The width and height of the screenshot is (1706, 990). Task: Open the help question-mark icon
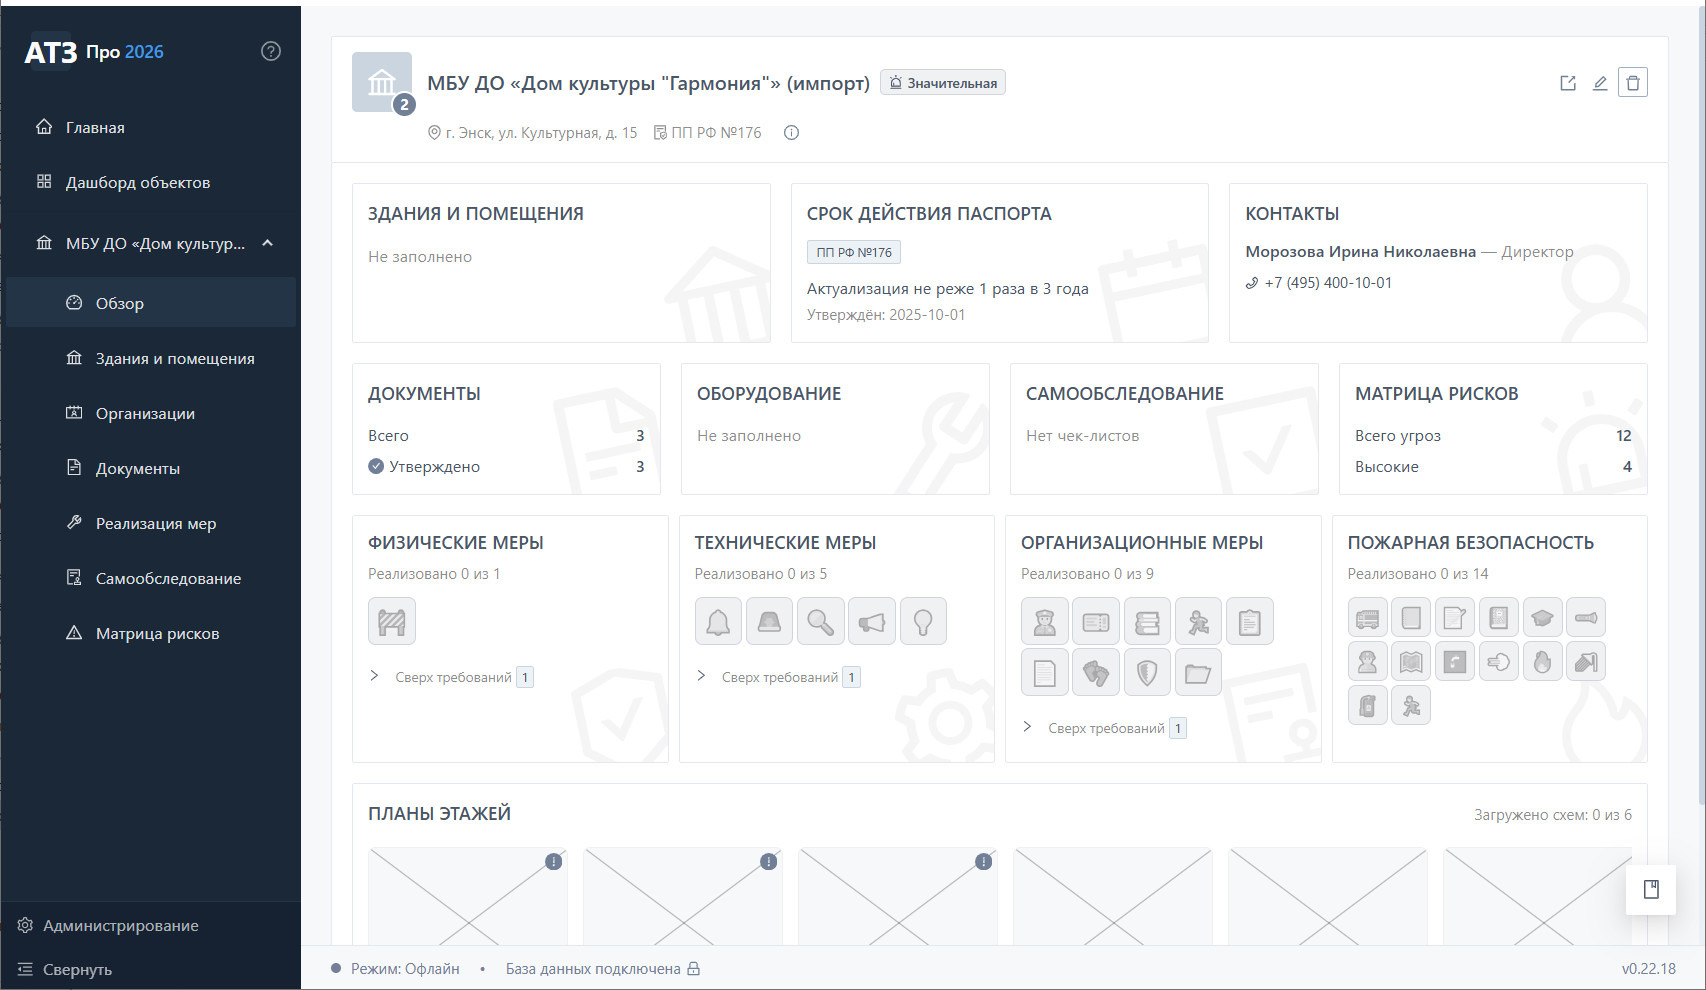point(271,52)
